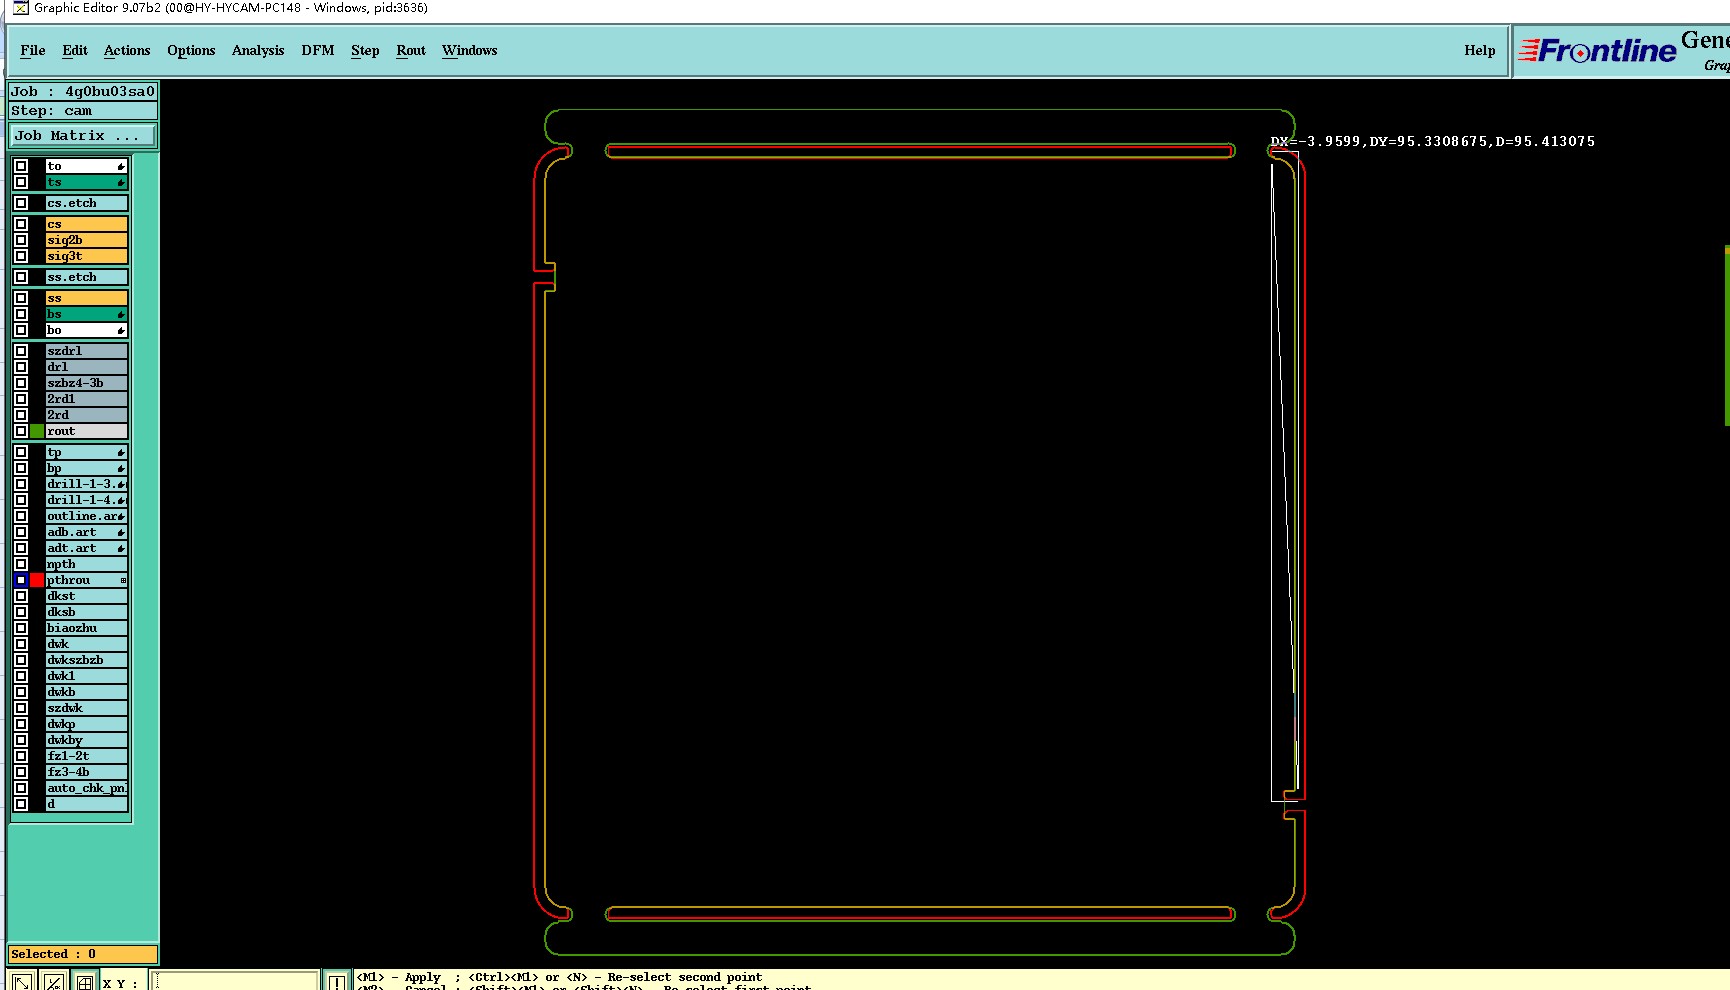The image size is (1730, 990).
Task: Click the exclamation mark icon in status bar
Action: click(337, 981)
